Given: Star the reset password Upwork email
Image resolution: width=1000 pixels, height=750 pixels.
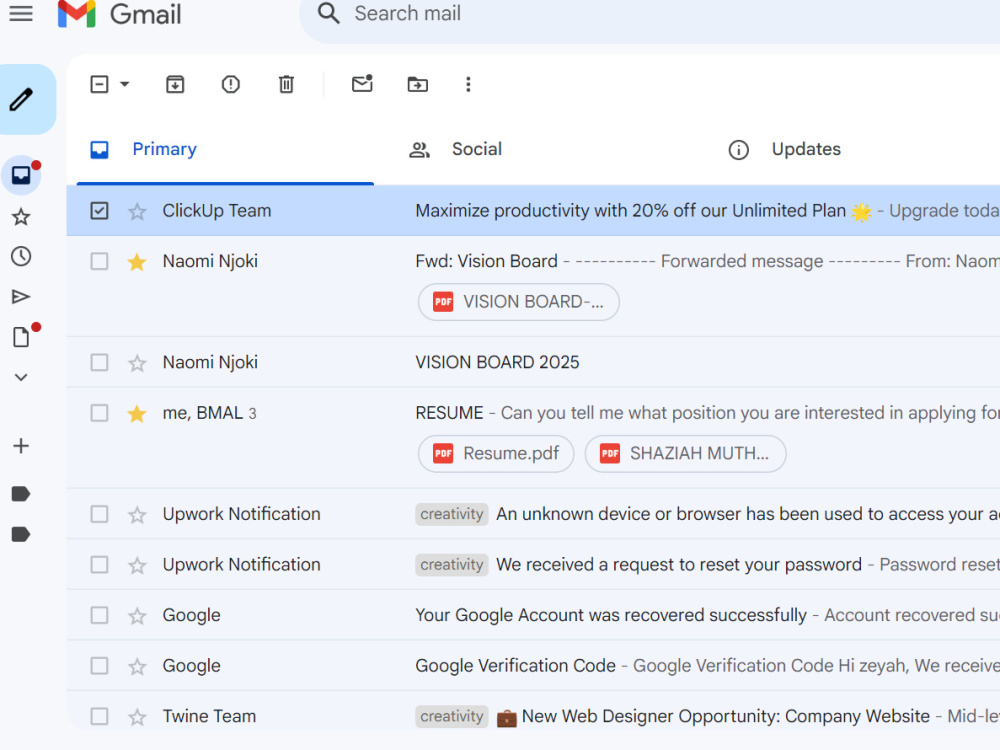Looking at the screenshot, I should [x=137, y=565].
